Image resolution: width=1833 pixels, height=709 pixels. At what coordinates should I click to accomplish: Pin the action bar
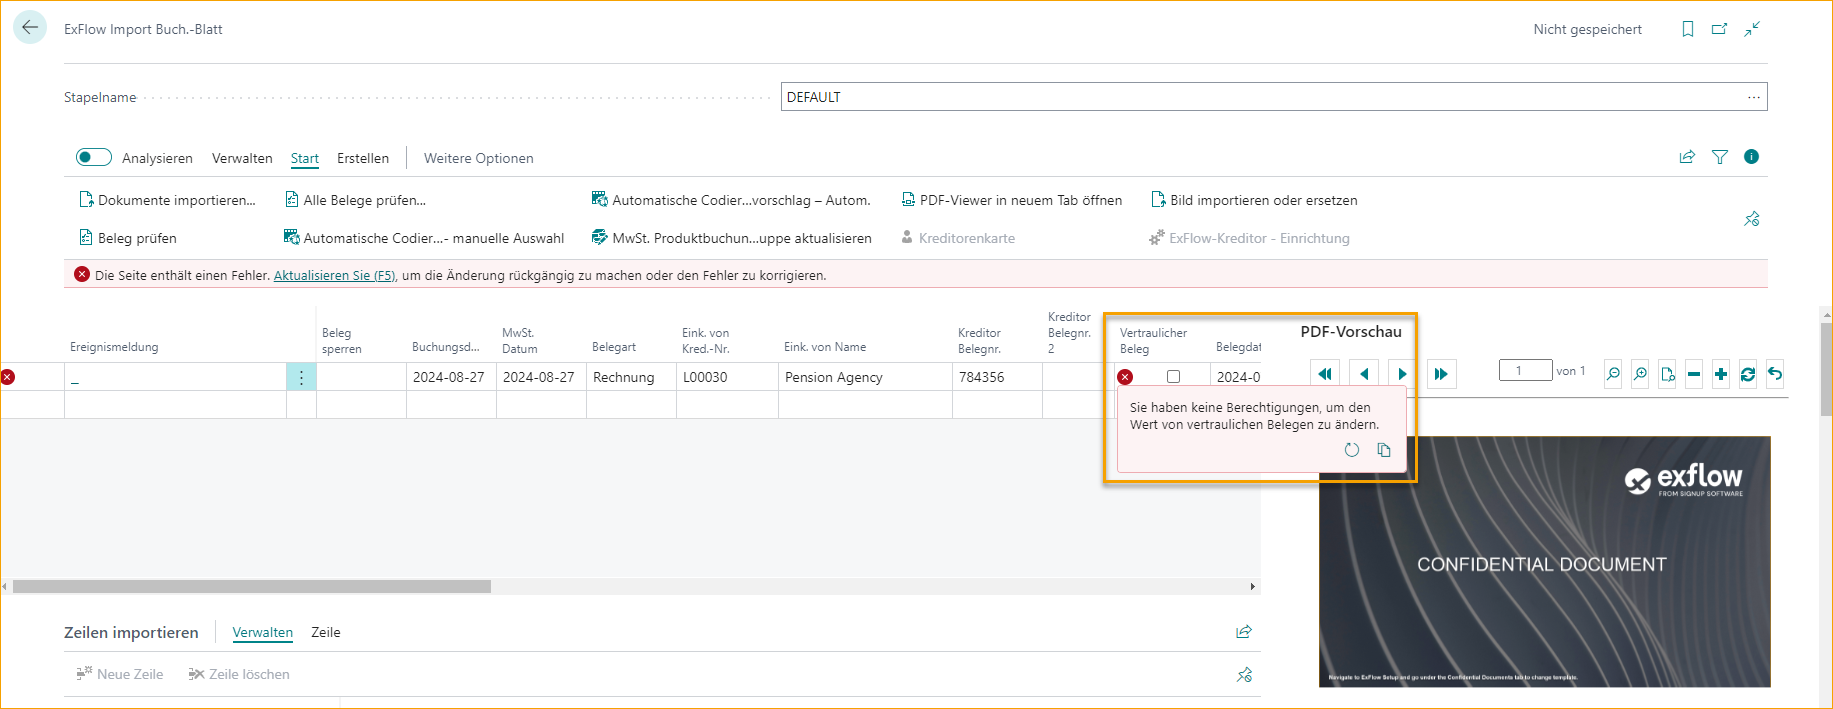click(x=1752, y=219)
